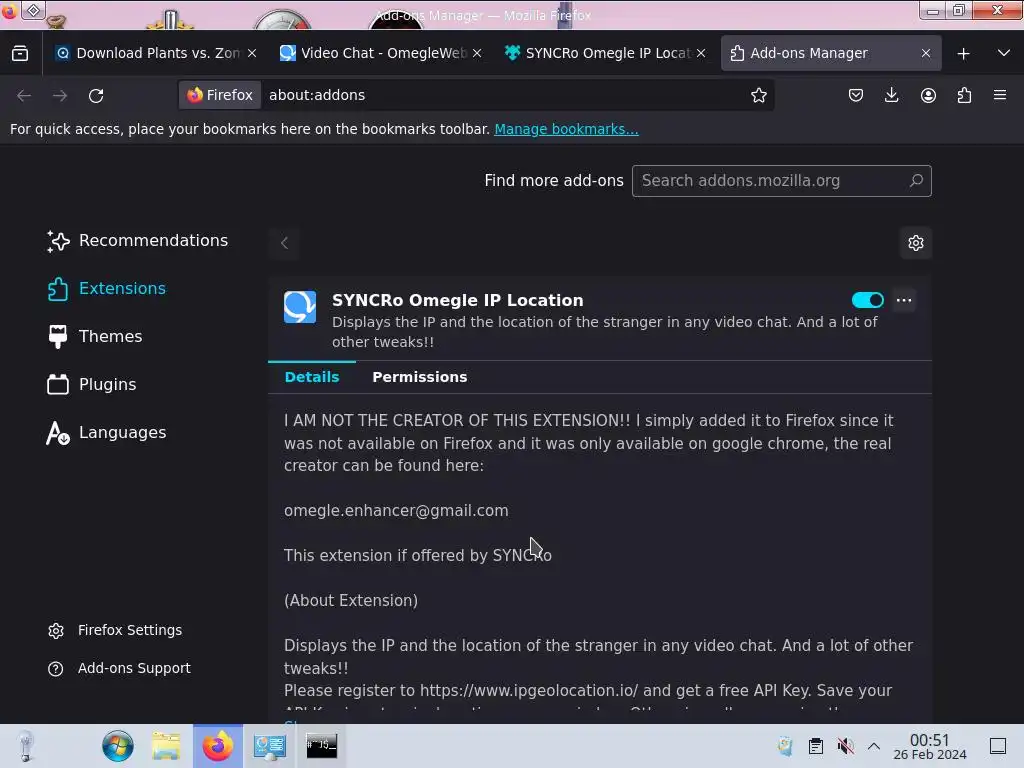The image size is (1024, 768).
Task: Click the https://www.ipgeolocation.io/ text
Action: pyautogui.click(x=529, y=691)
